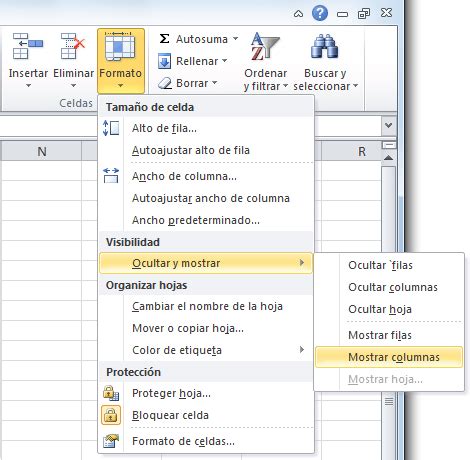Select Ocultar columnas in submenu

pos(389,287)
